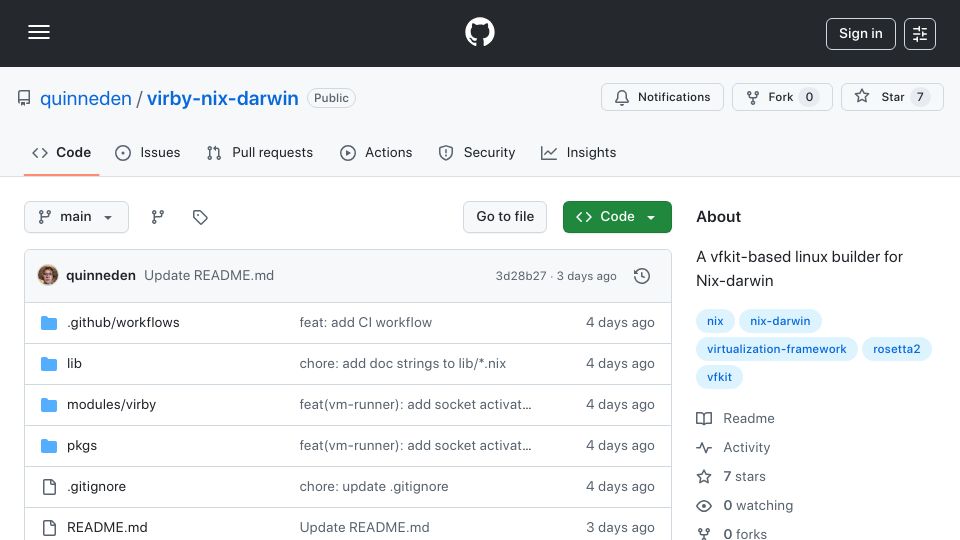960x540 pixels.
Task: Select the nix topic tag
Action: 715,321
